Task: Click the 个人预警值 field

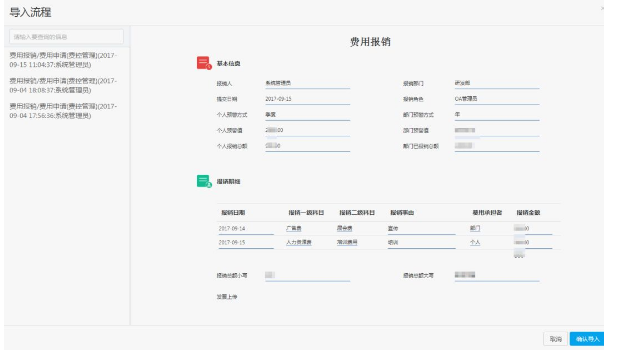Action: click(x=307, y=131)
